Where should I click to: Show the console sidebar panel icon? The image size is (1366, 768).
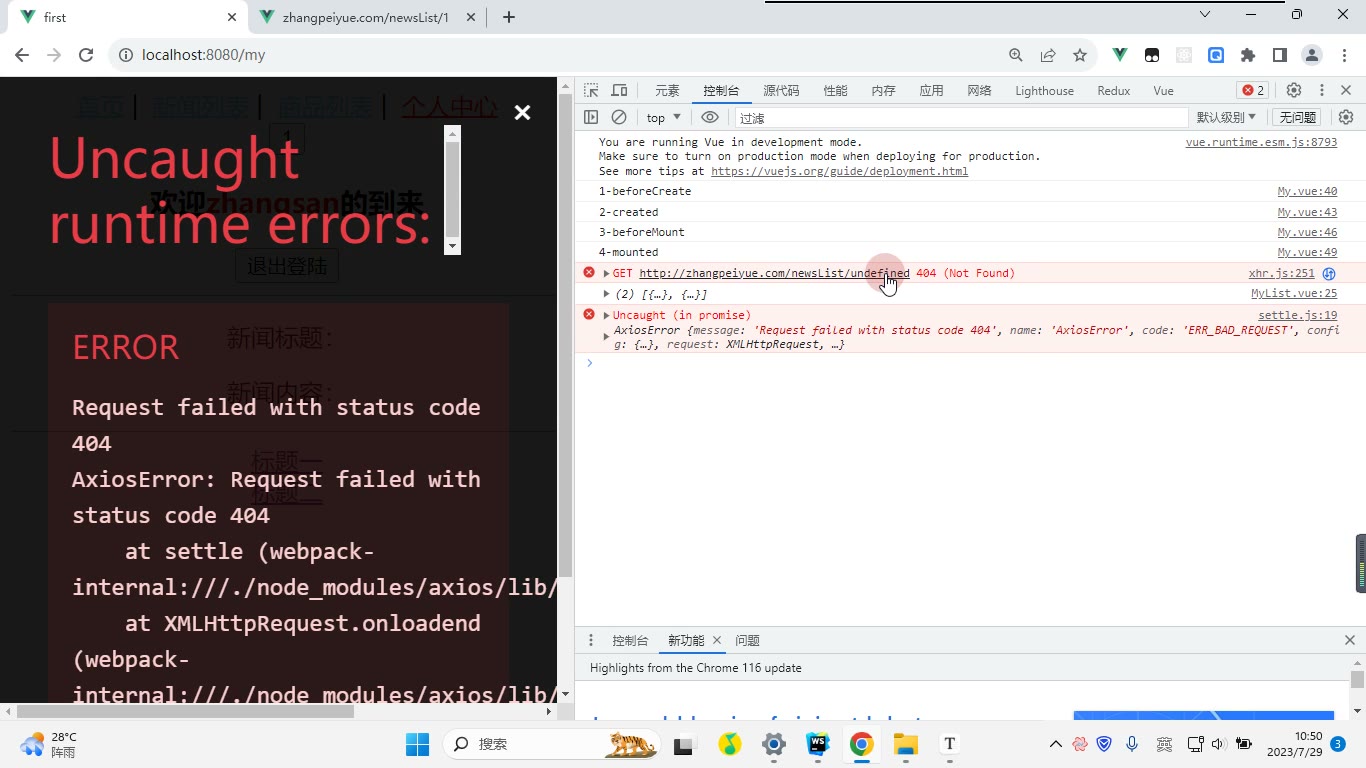591,117
